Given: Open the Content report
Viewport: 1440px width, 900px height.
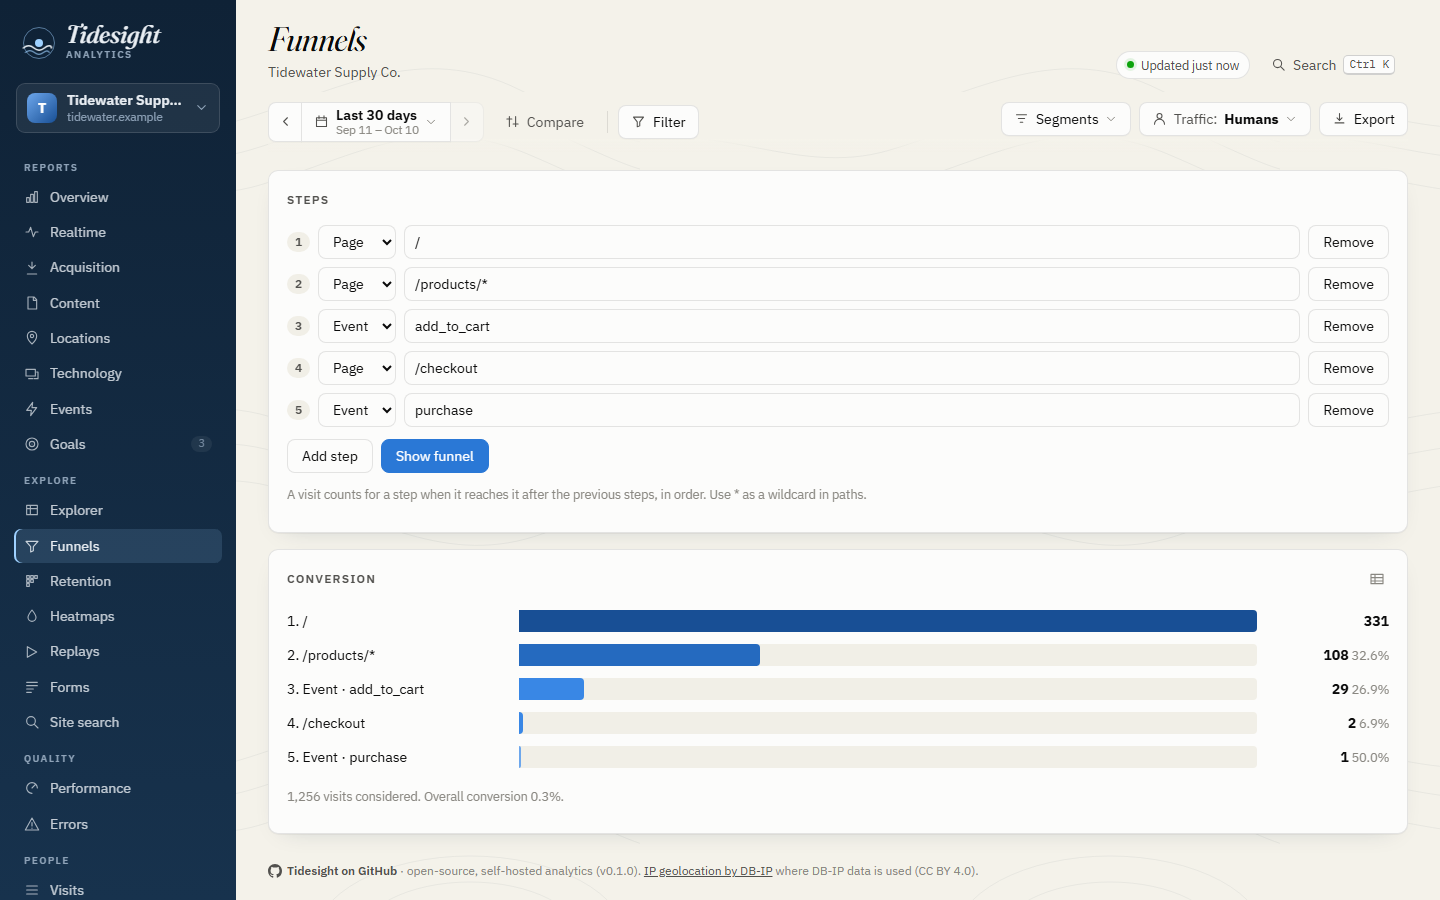Looking at the screenshot, I should (118, 303).
